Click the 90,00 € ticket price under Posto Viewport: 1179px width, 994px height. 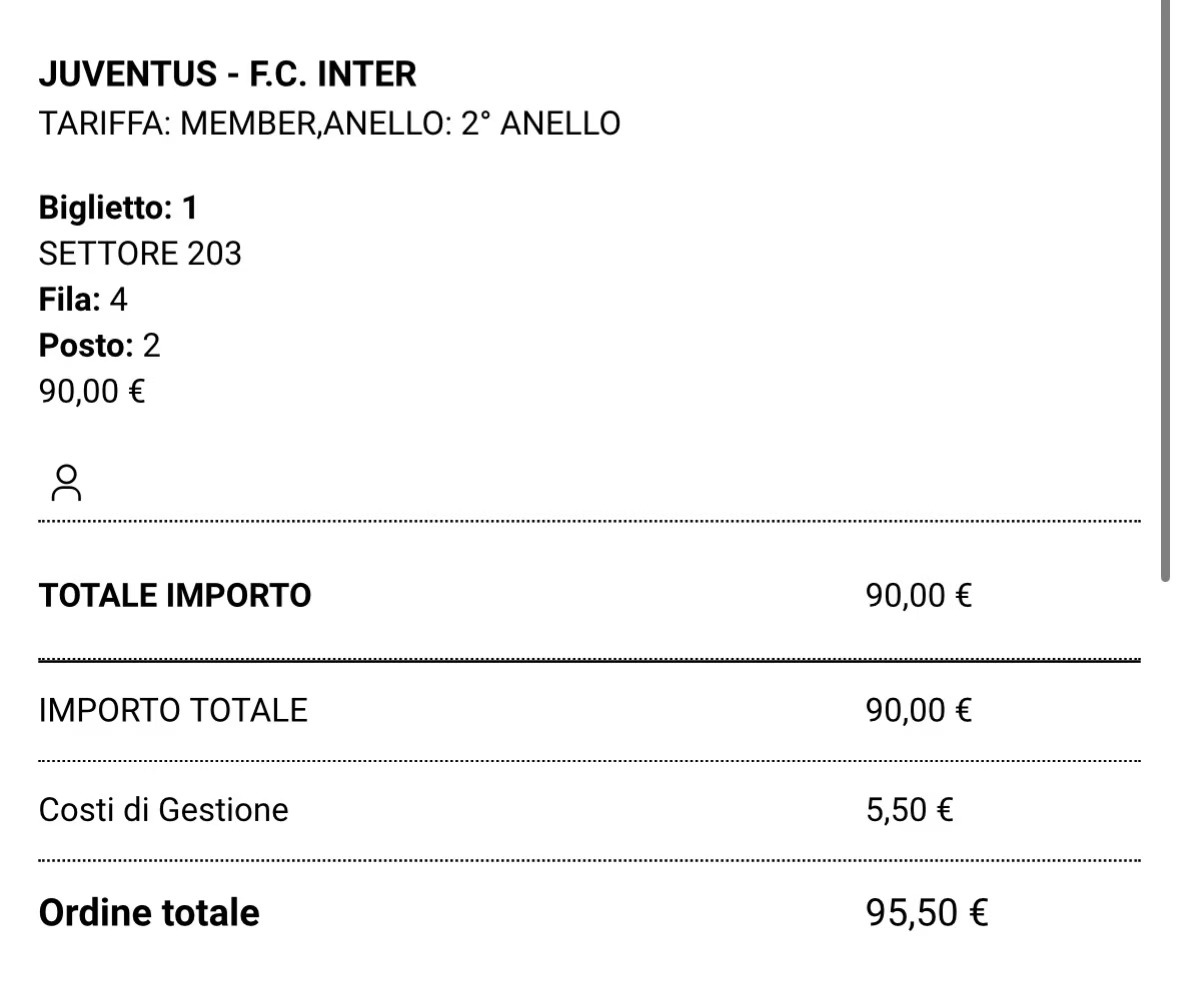click(92, 391)
